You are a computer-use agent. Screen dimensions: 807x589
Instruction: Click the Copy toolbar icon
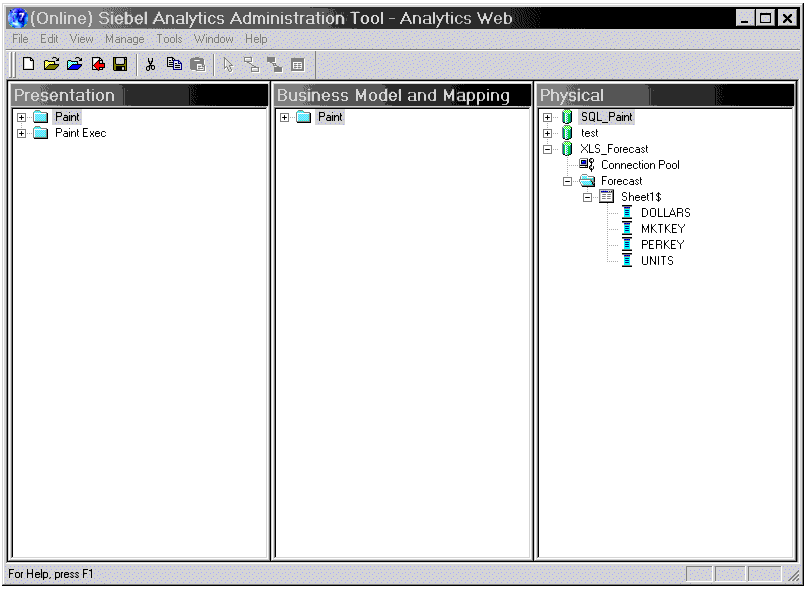coord(174,64)
